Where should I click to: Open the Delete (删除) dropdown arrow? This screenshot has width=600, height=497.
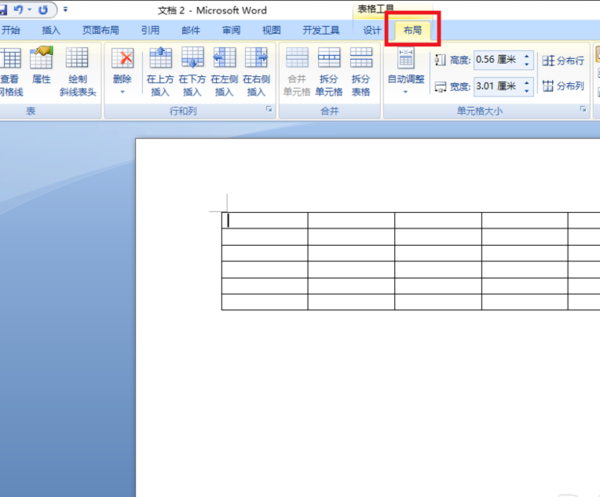click(122, 92)
